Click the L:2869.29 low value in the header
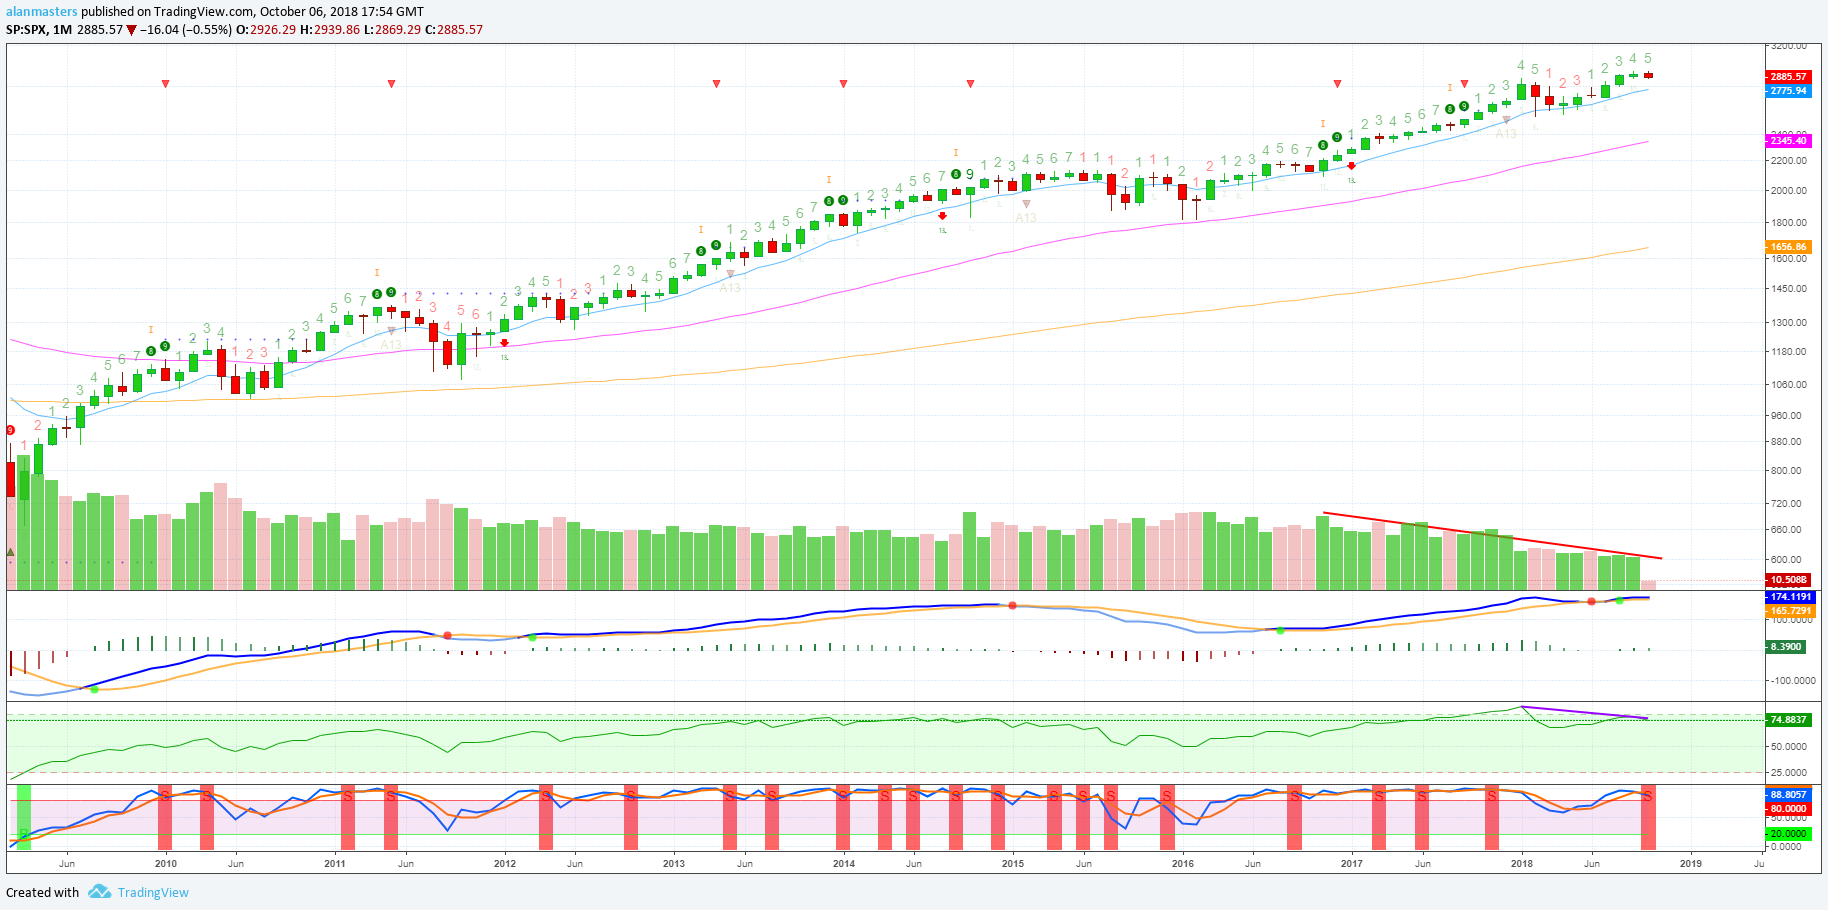Screen dimensions: 1828x910 pos(392,30)
